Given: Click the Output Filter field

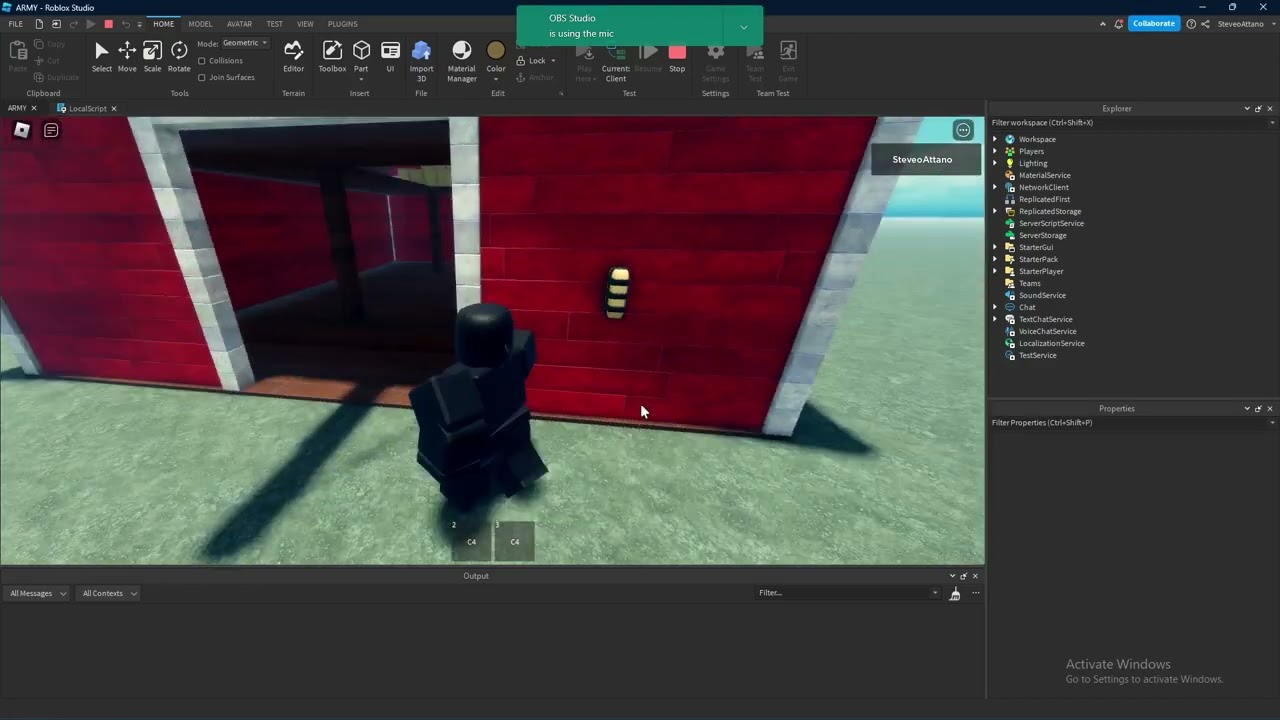Looking at the screenshot, I should [848, 593].
